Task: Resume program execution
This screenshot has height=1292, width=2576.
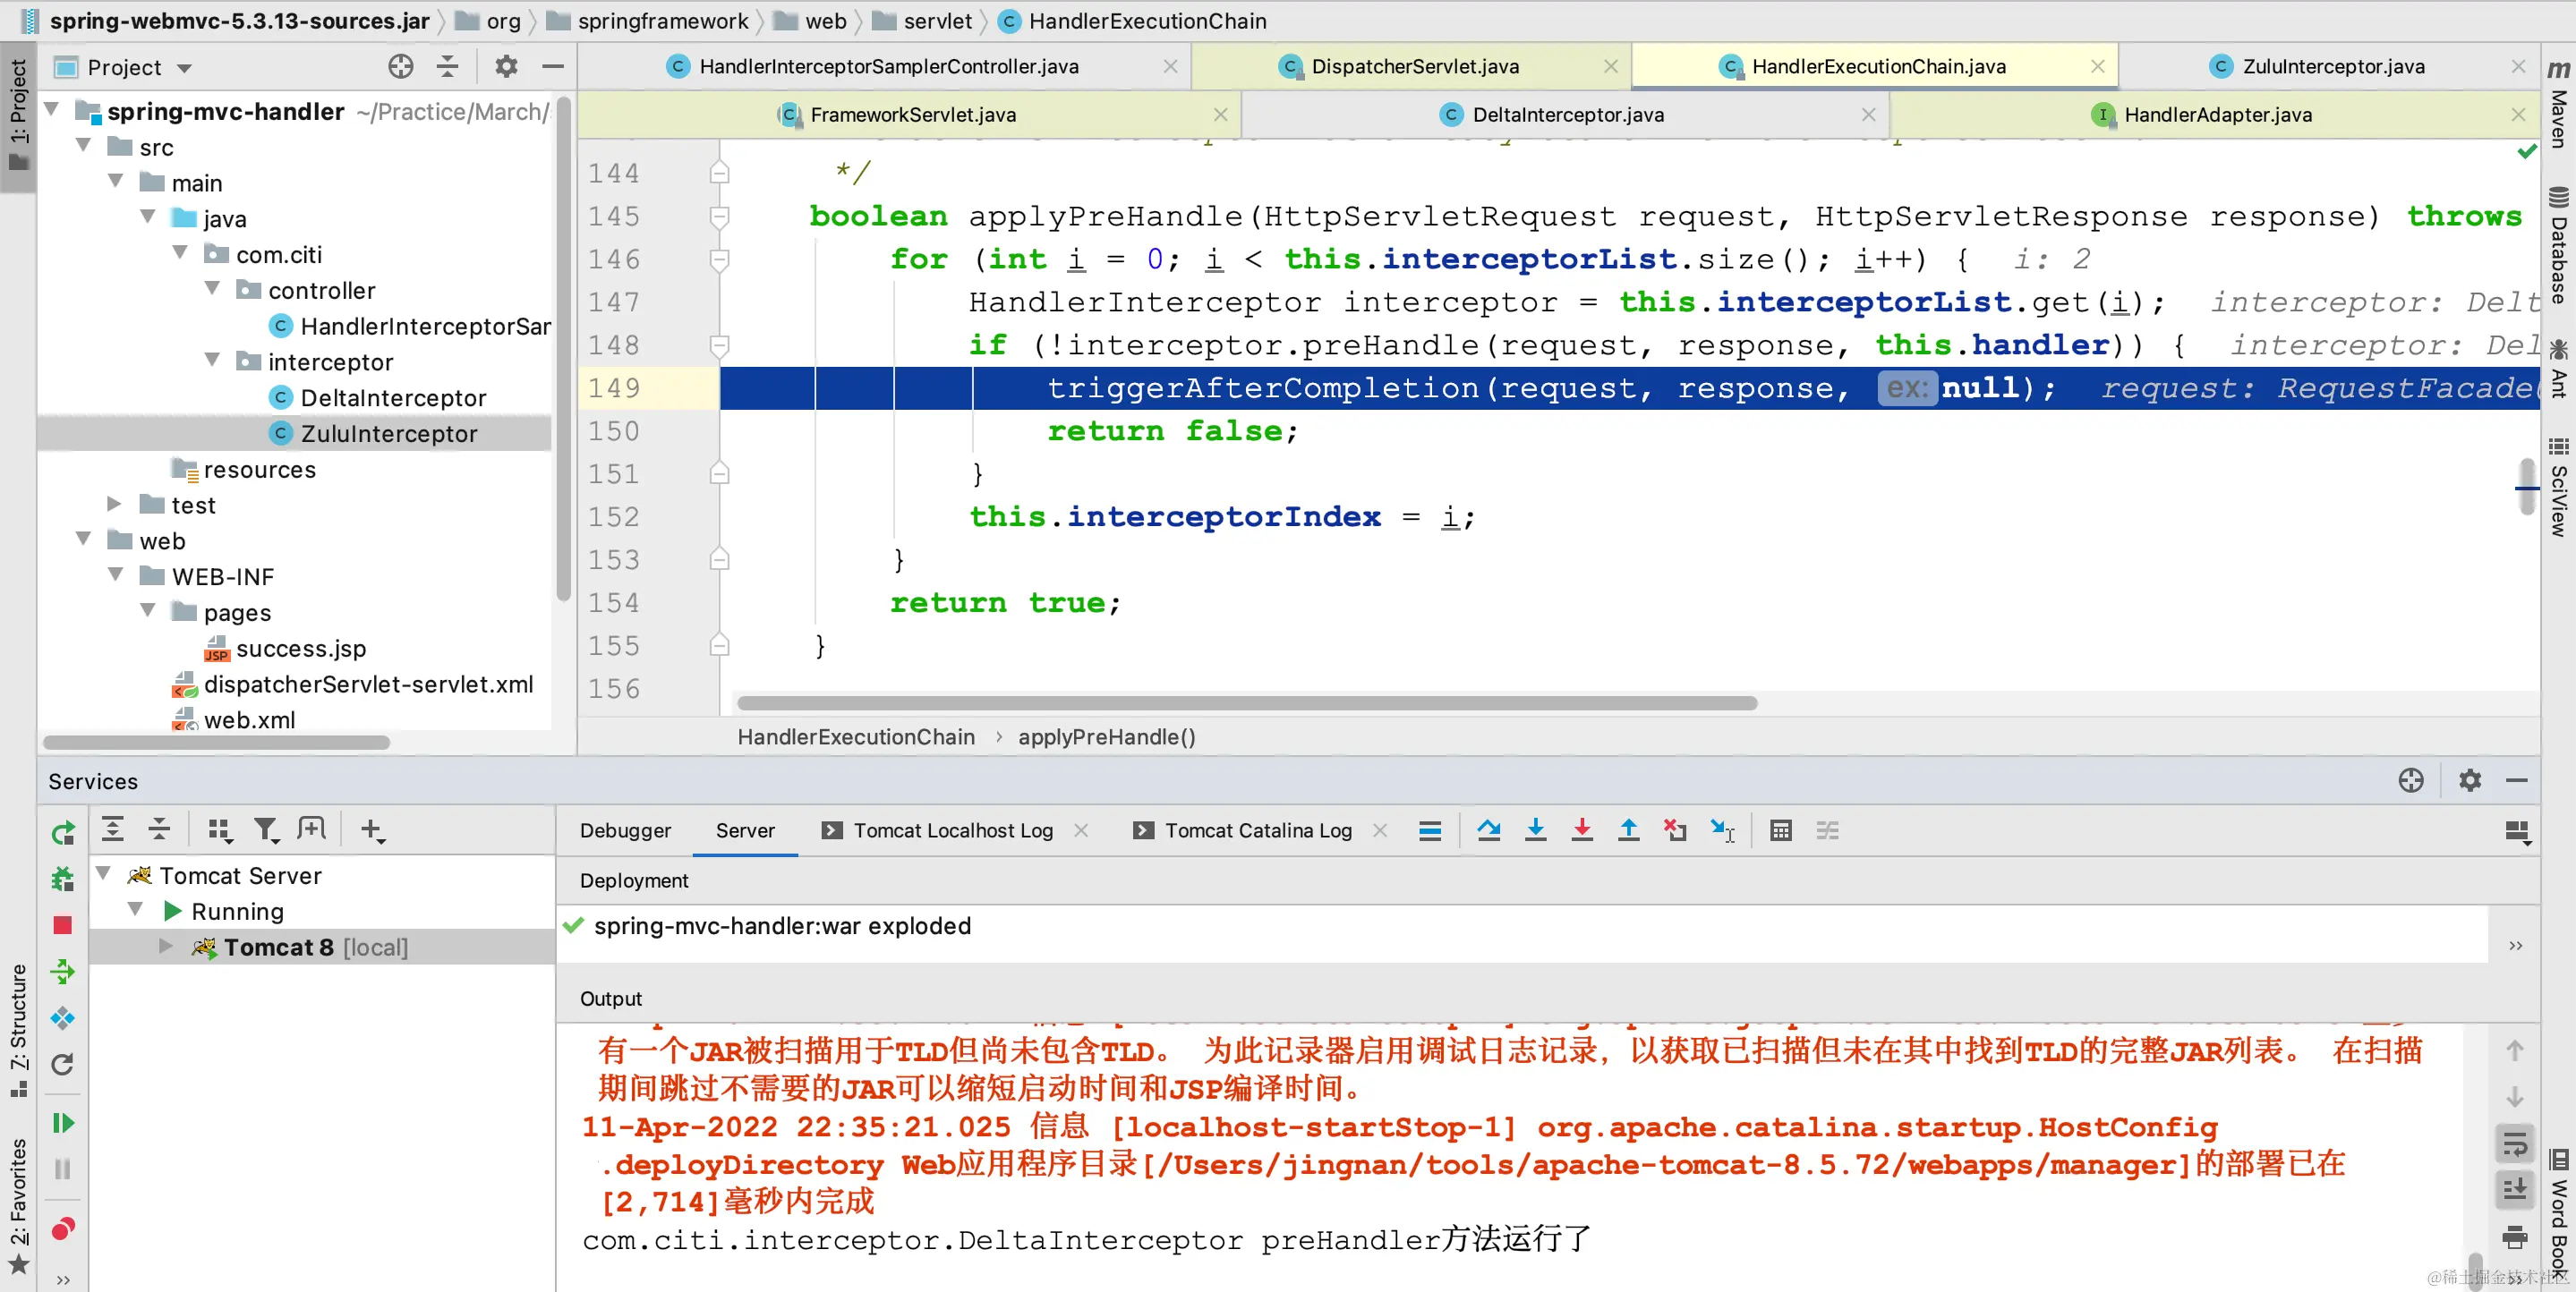Action: 62,1122
